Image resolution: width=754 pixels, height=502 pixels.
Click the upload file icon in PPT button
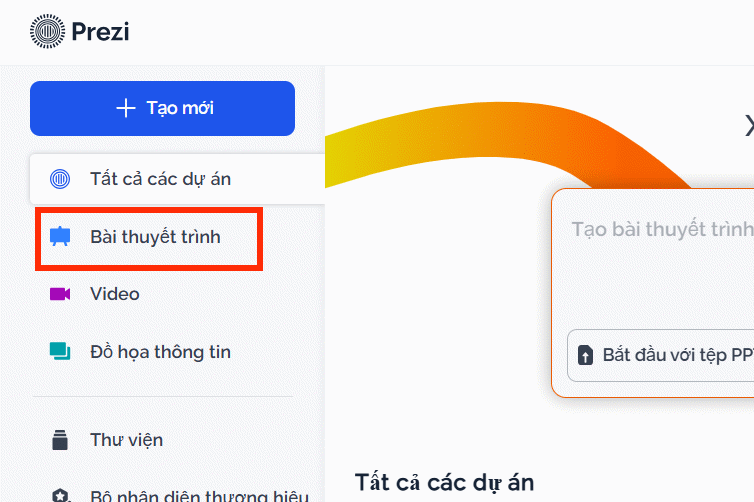coord(586,356)
